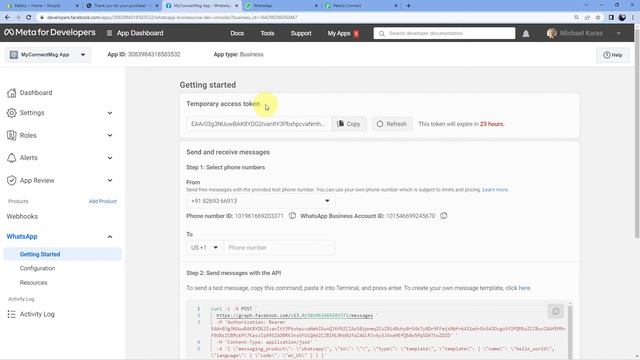Image resolution: width=640 pixels, height=360 pixels.
Task: Click the Add Product link
Action: [103, 201]
